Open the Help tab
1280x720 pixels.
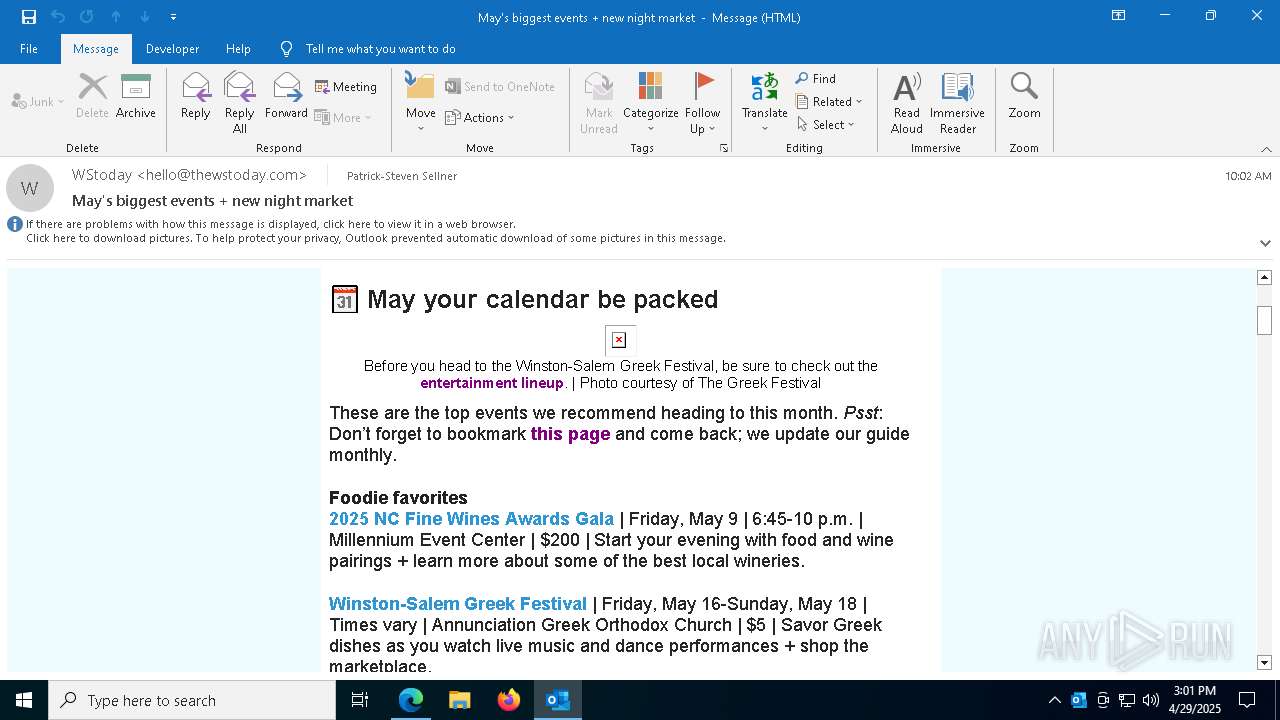click(238, 48)
